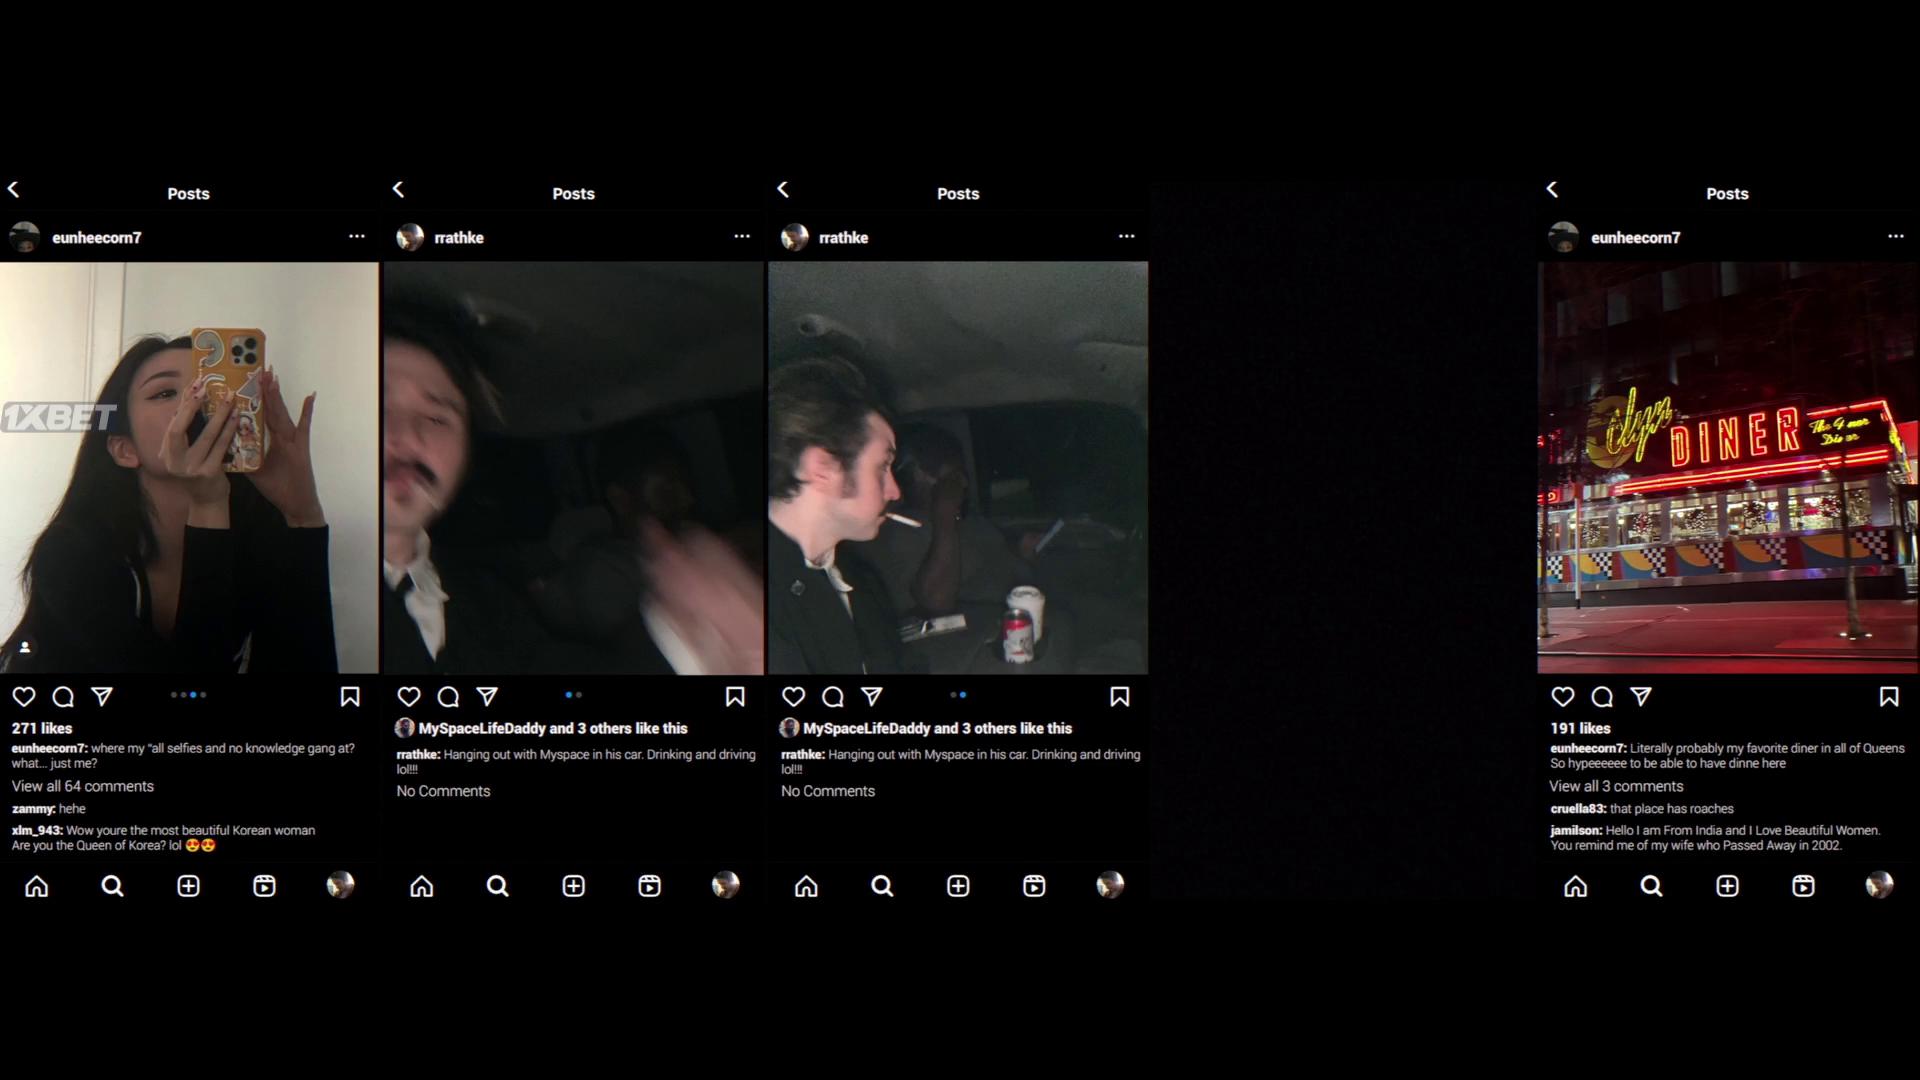Open profile avatar in rightmost bottom bar
Screen dimensions: 1920x1080
[1879, 885]
